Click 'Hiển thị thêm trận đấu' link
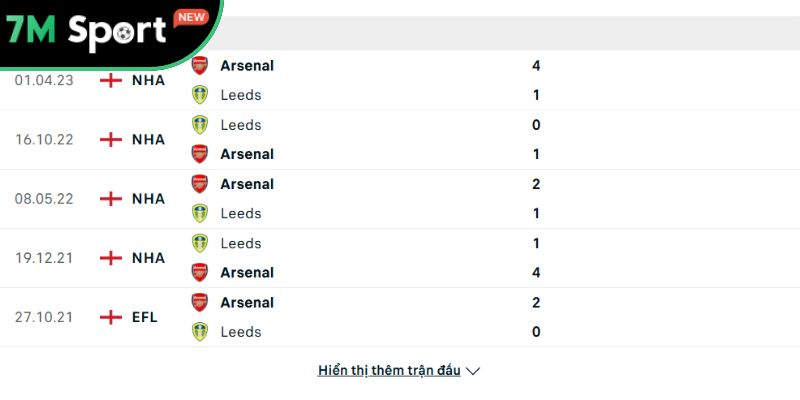The height and width of the screenshot is (400, 800). [389, 370]
